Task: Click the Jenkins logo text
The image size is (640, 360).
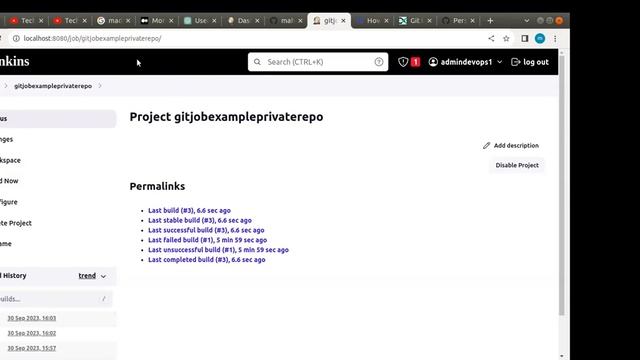Action: tap(15, 61)
